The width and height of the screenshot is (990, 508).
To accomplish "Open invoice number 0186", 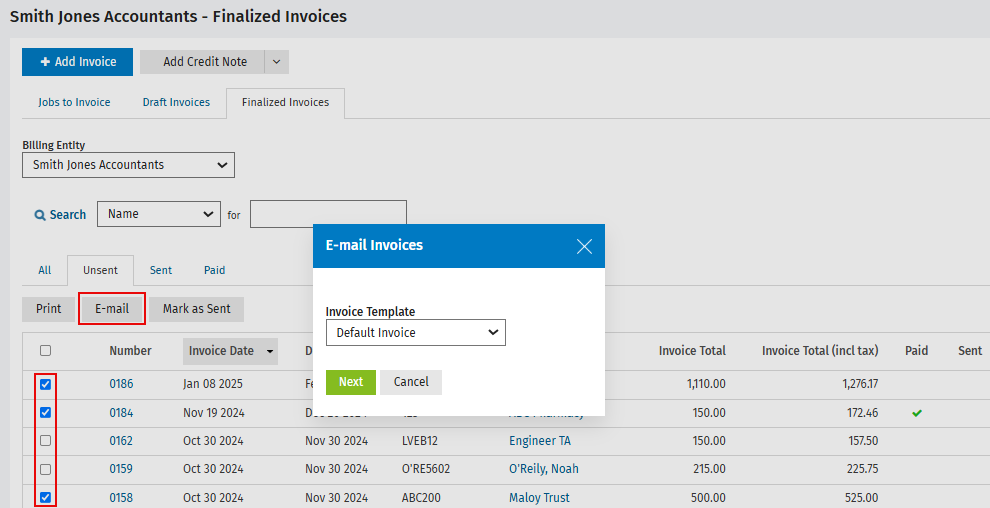I will tap(121, 384).
